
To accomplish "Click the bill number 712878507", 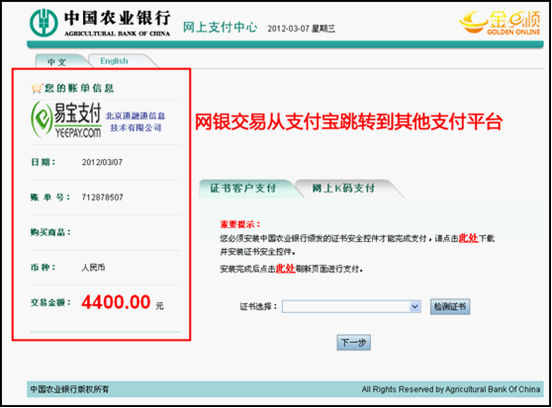I will [102, 197].
